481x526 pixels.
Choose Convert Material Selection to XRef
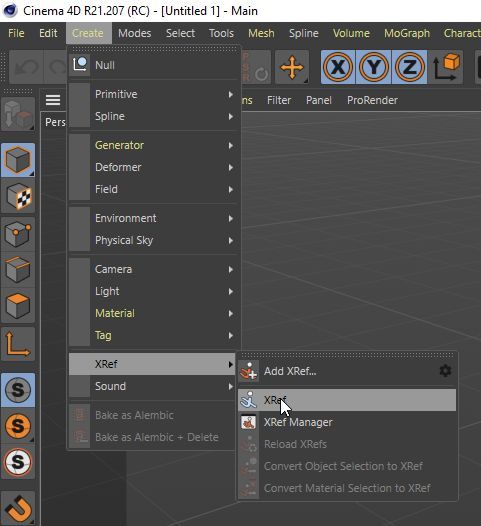(347, 488)
